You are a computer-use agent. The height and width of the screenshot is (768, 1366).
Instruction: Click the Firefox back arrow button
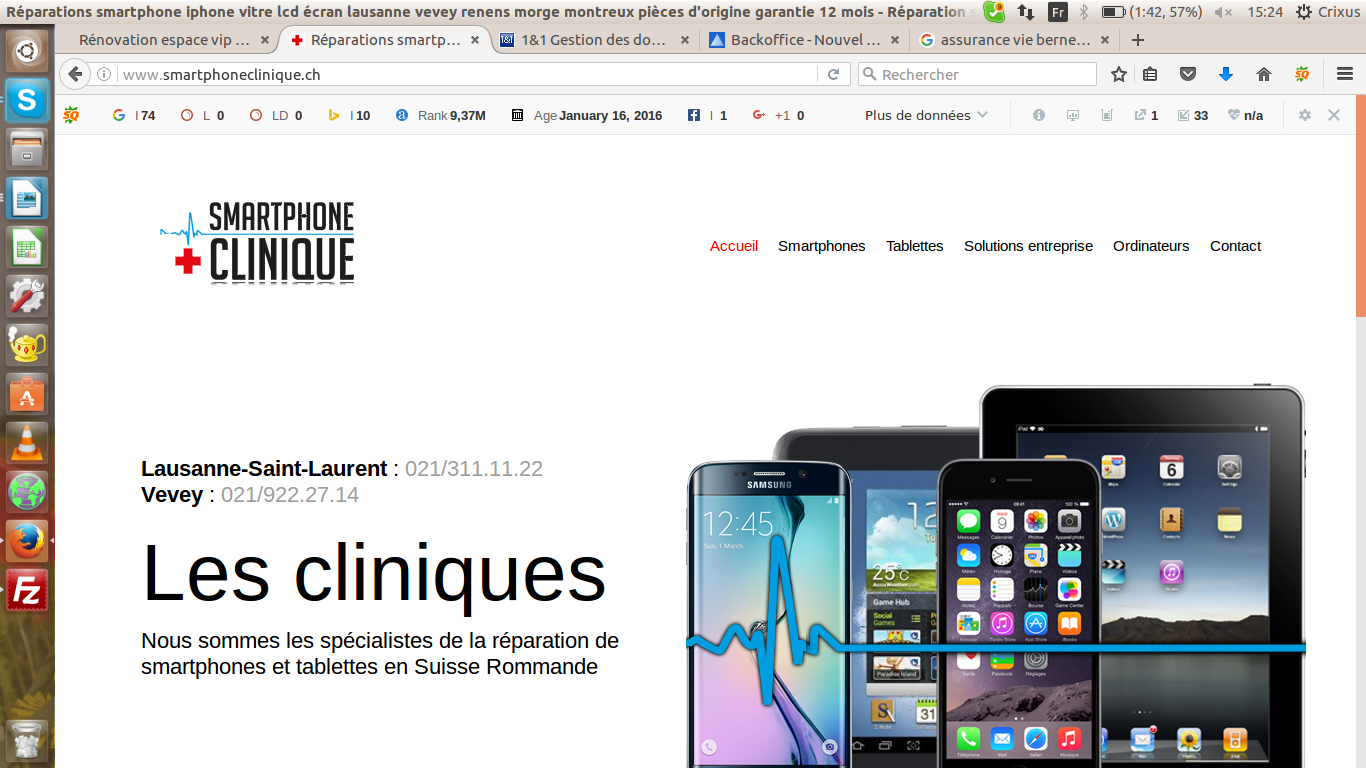[75, 74]
